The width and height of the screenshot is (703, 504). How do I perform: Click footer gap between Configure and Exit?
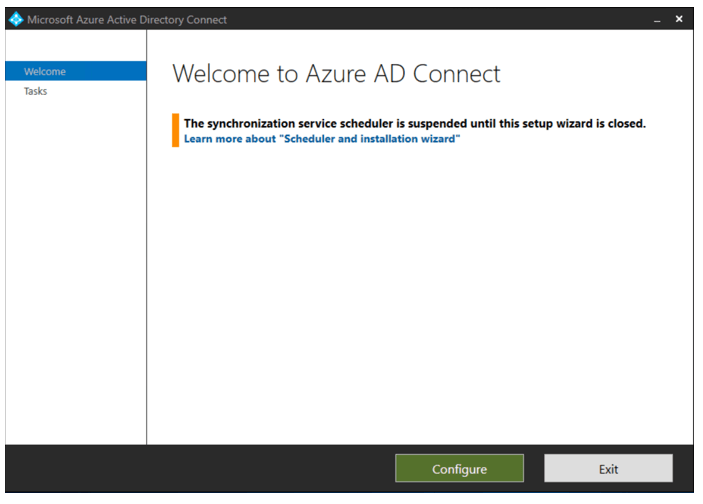tap(533, 468)
